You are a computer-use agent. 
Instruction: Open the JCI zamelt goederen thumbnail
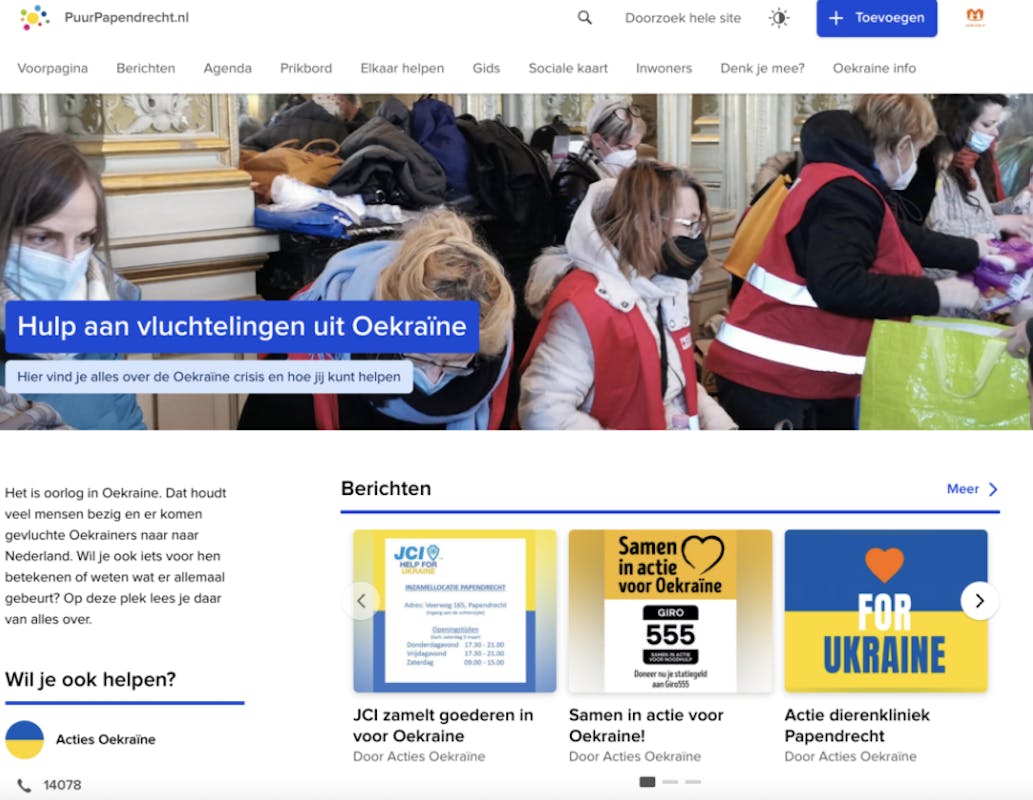click(455, 611)
